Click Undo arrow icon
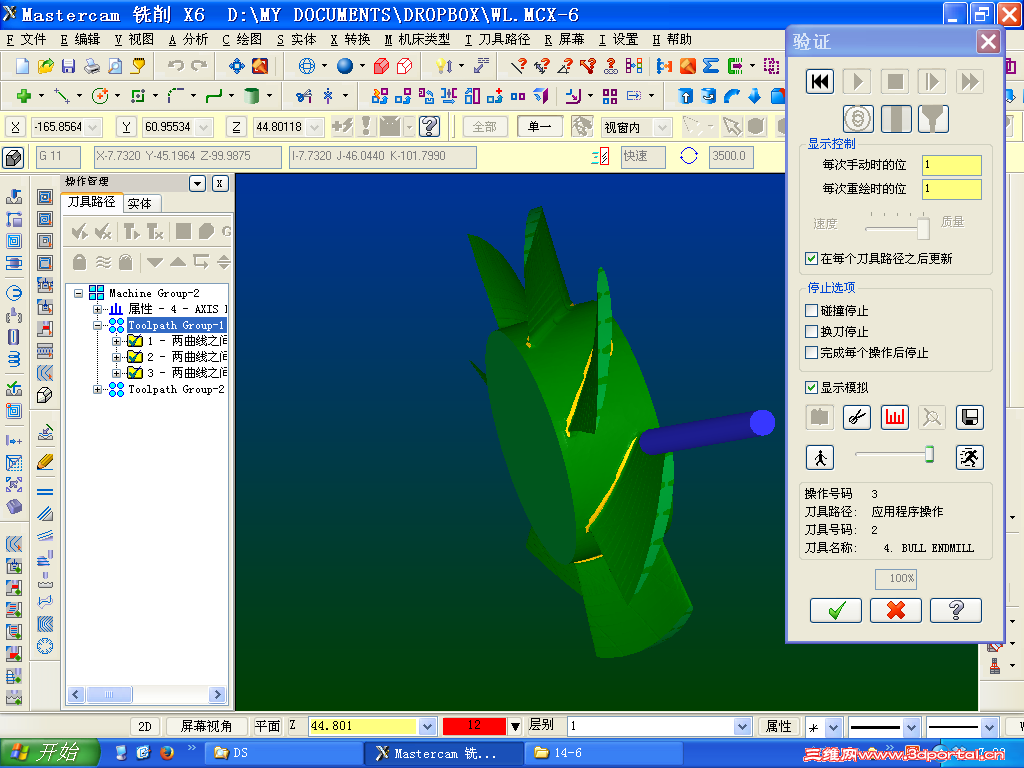Image resolution: width=1024 pixels, height=768 pixels. [x=175, y=65]
